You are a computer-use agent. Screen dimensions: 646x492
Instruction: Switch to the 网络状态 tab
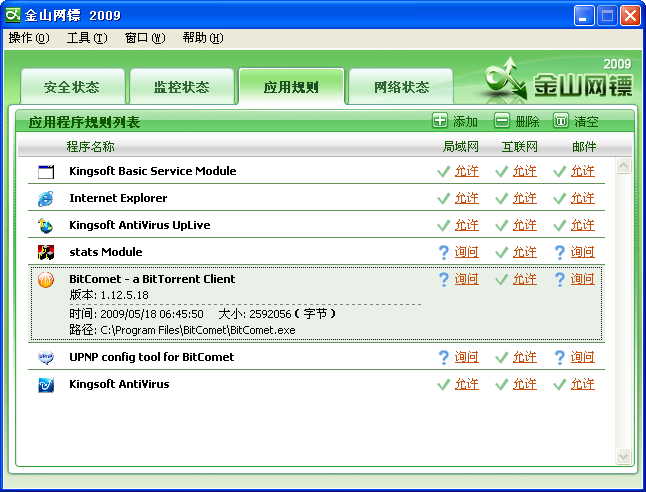coord(401,87)
